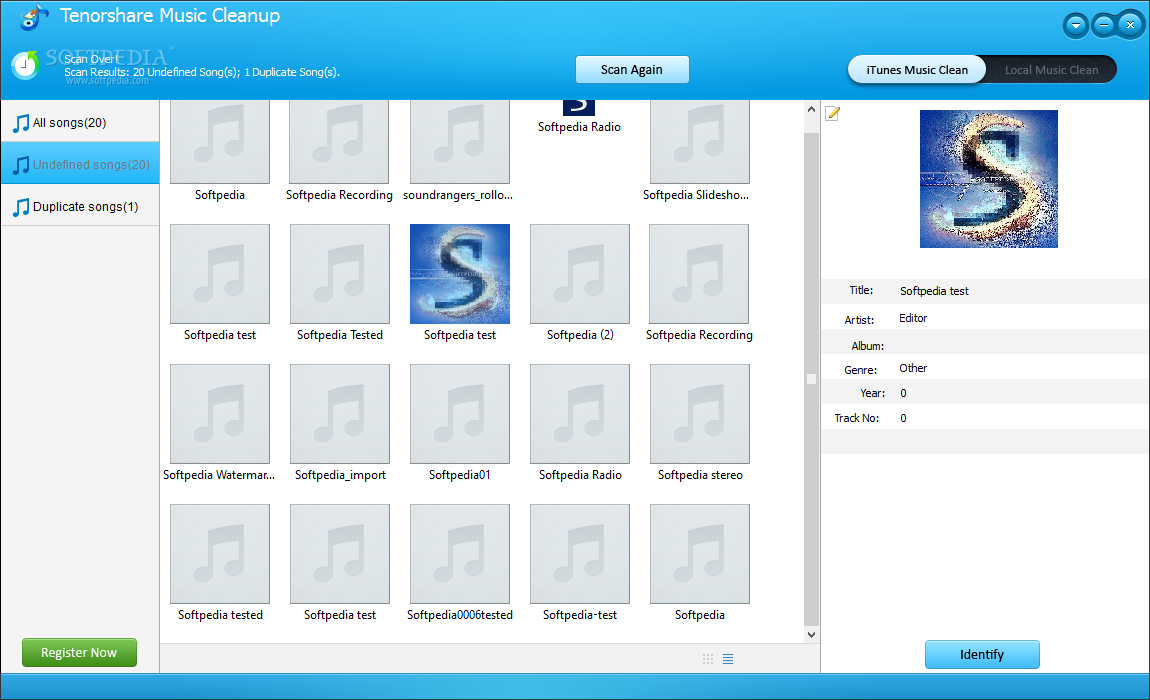Image resolution: width=1150 pixels, height=700 pixels.
Task: Select the Softpedia stereo song thumbnail
Action: 700,414
